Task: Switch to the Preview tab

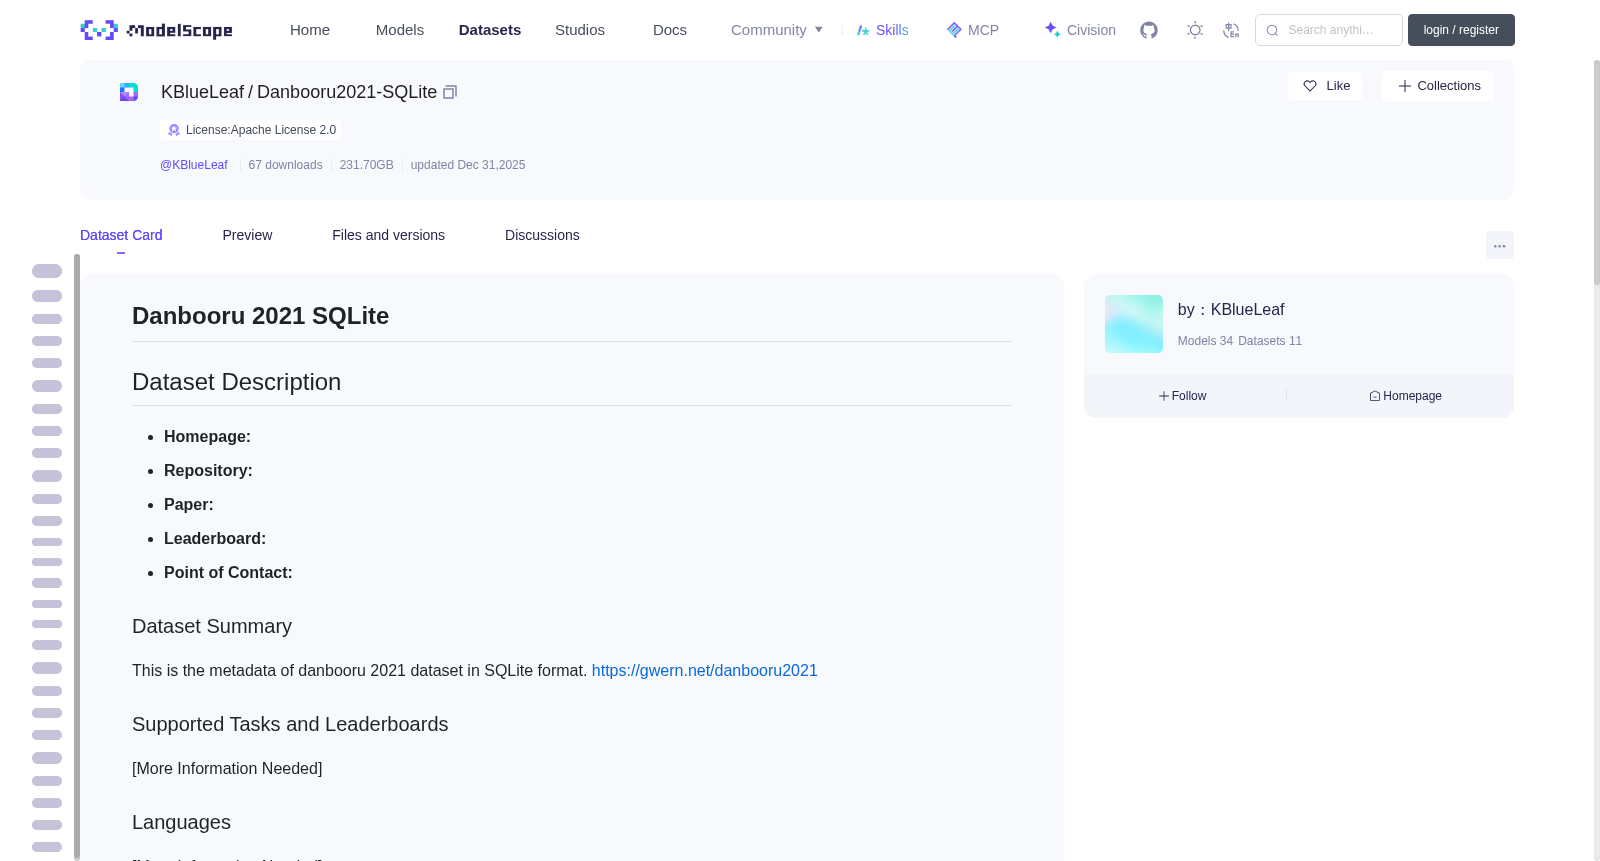Action: 247,235
